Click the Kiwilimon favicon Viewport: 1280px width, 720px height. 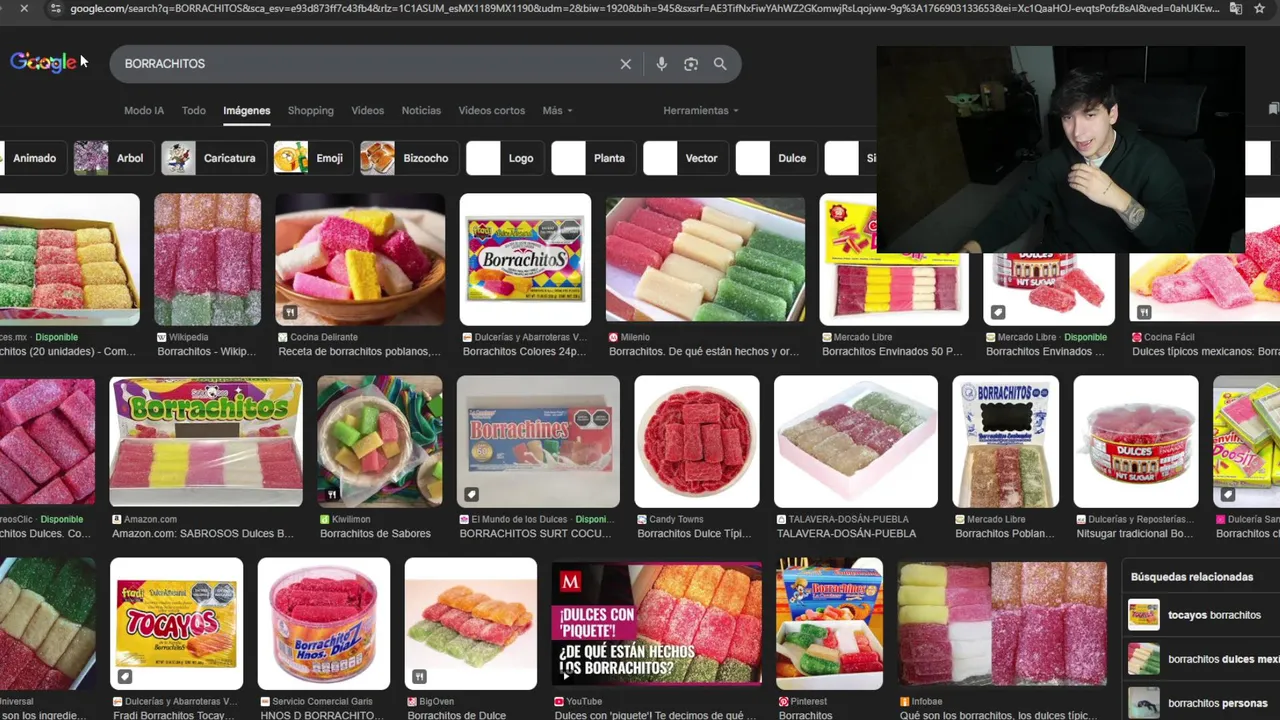324,519
